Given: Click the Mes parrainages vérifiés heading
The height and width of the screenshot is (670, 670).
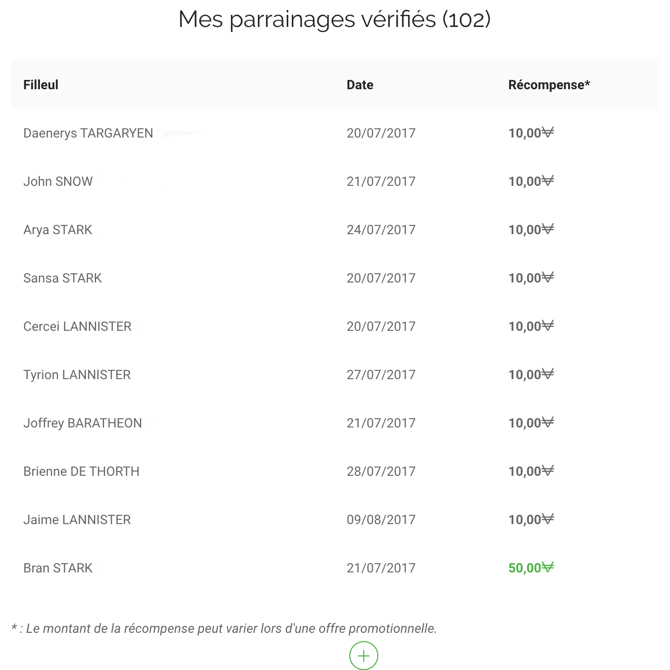Looking at the screenshot, I should pyautogui.click(x=334, y=19).
